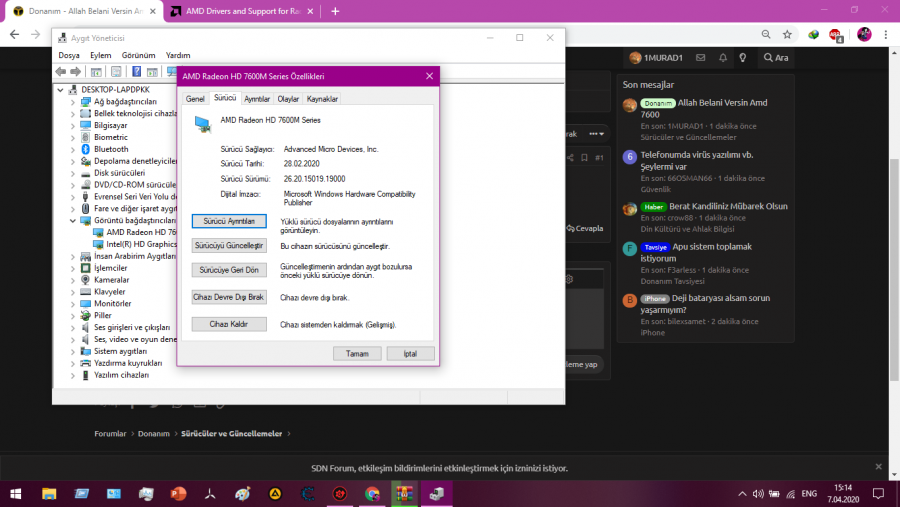Open the Chrome profile avatar
900x507 pixels.
[x=864, y=34]
